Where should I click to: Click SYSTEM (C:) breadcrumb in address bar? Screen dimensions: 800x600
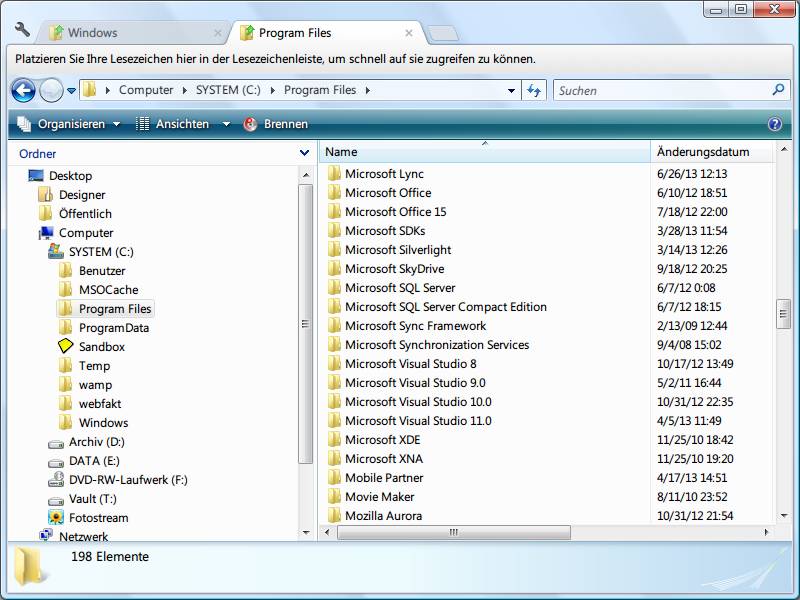228,90
